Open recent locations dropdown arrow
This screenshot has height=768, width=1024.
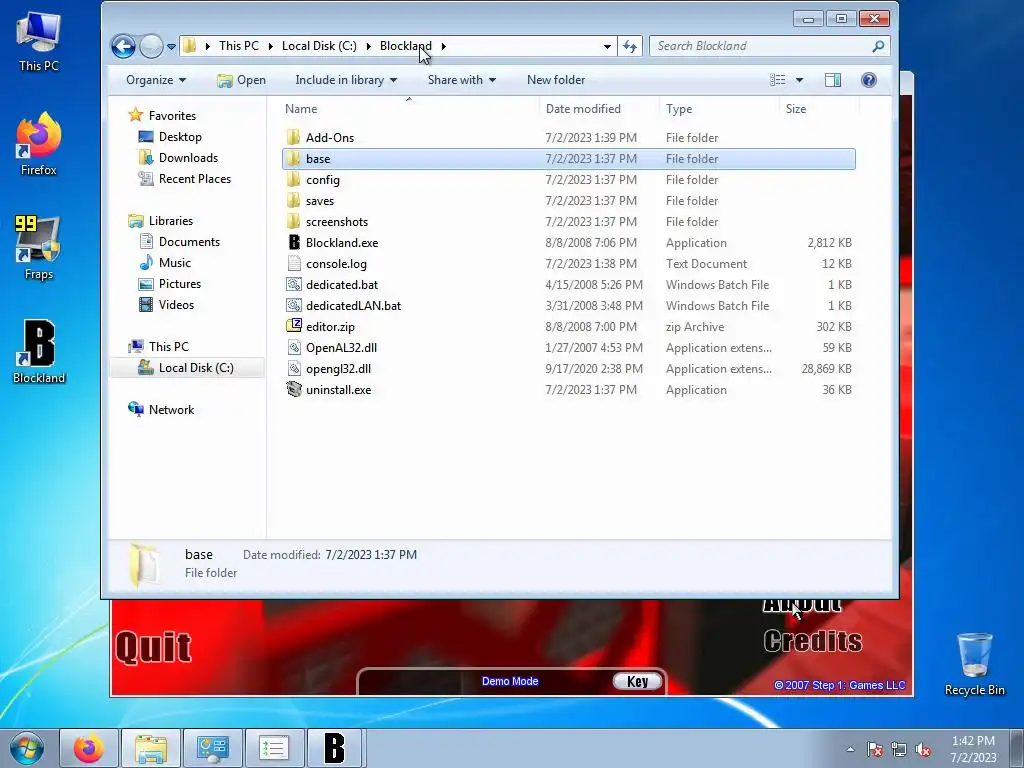coord(171,47)
